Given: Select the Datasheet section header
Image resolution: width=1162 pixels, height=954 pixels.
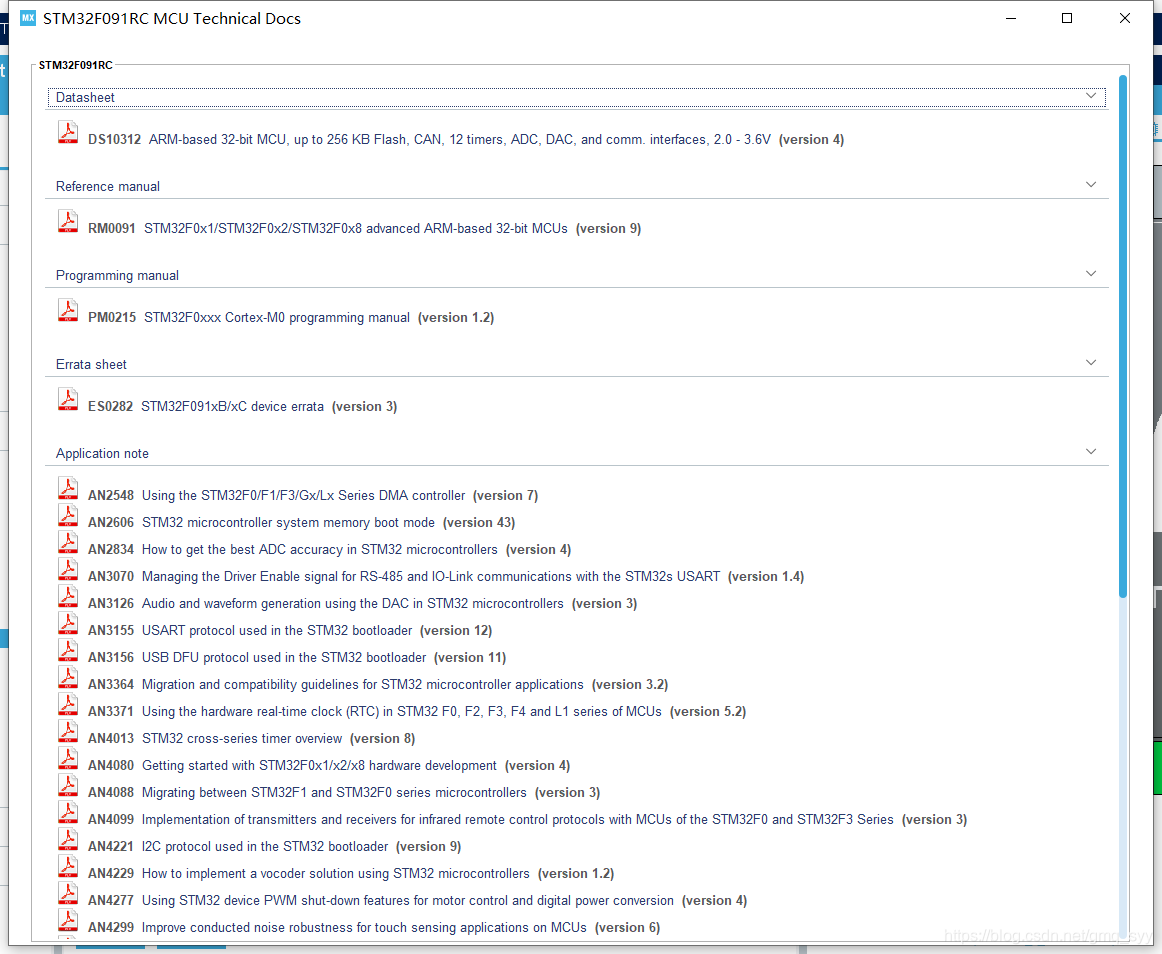Looking at the screenshot, I should coord(577,97).
